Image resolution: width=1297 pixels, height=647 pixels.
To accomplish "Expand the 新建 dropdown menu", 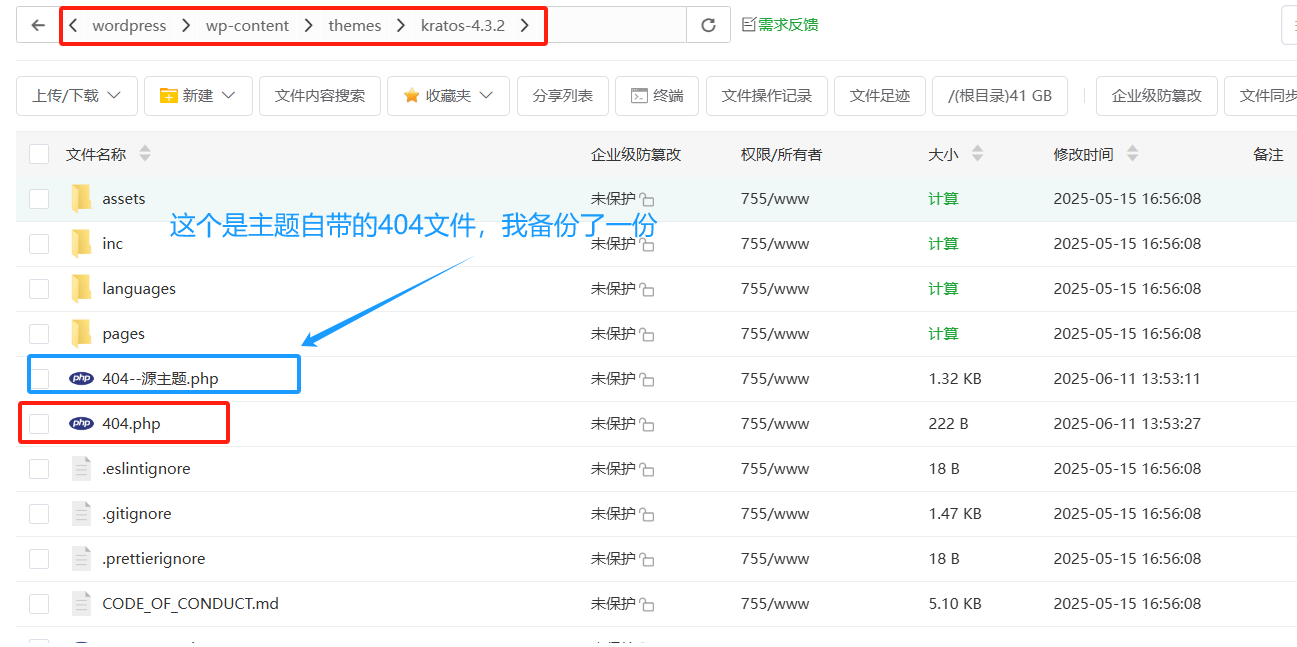I will (x=198, y=96).
